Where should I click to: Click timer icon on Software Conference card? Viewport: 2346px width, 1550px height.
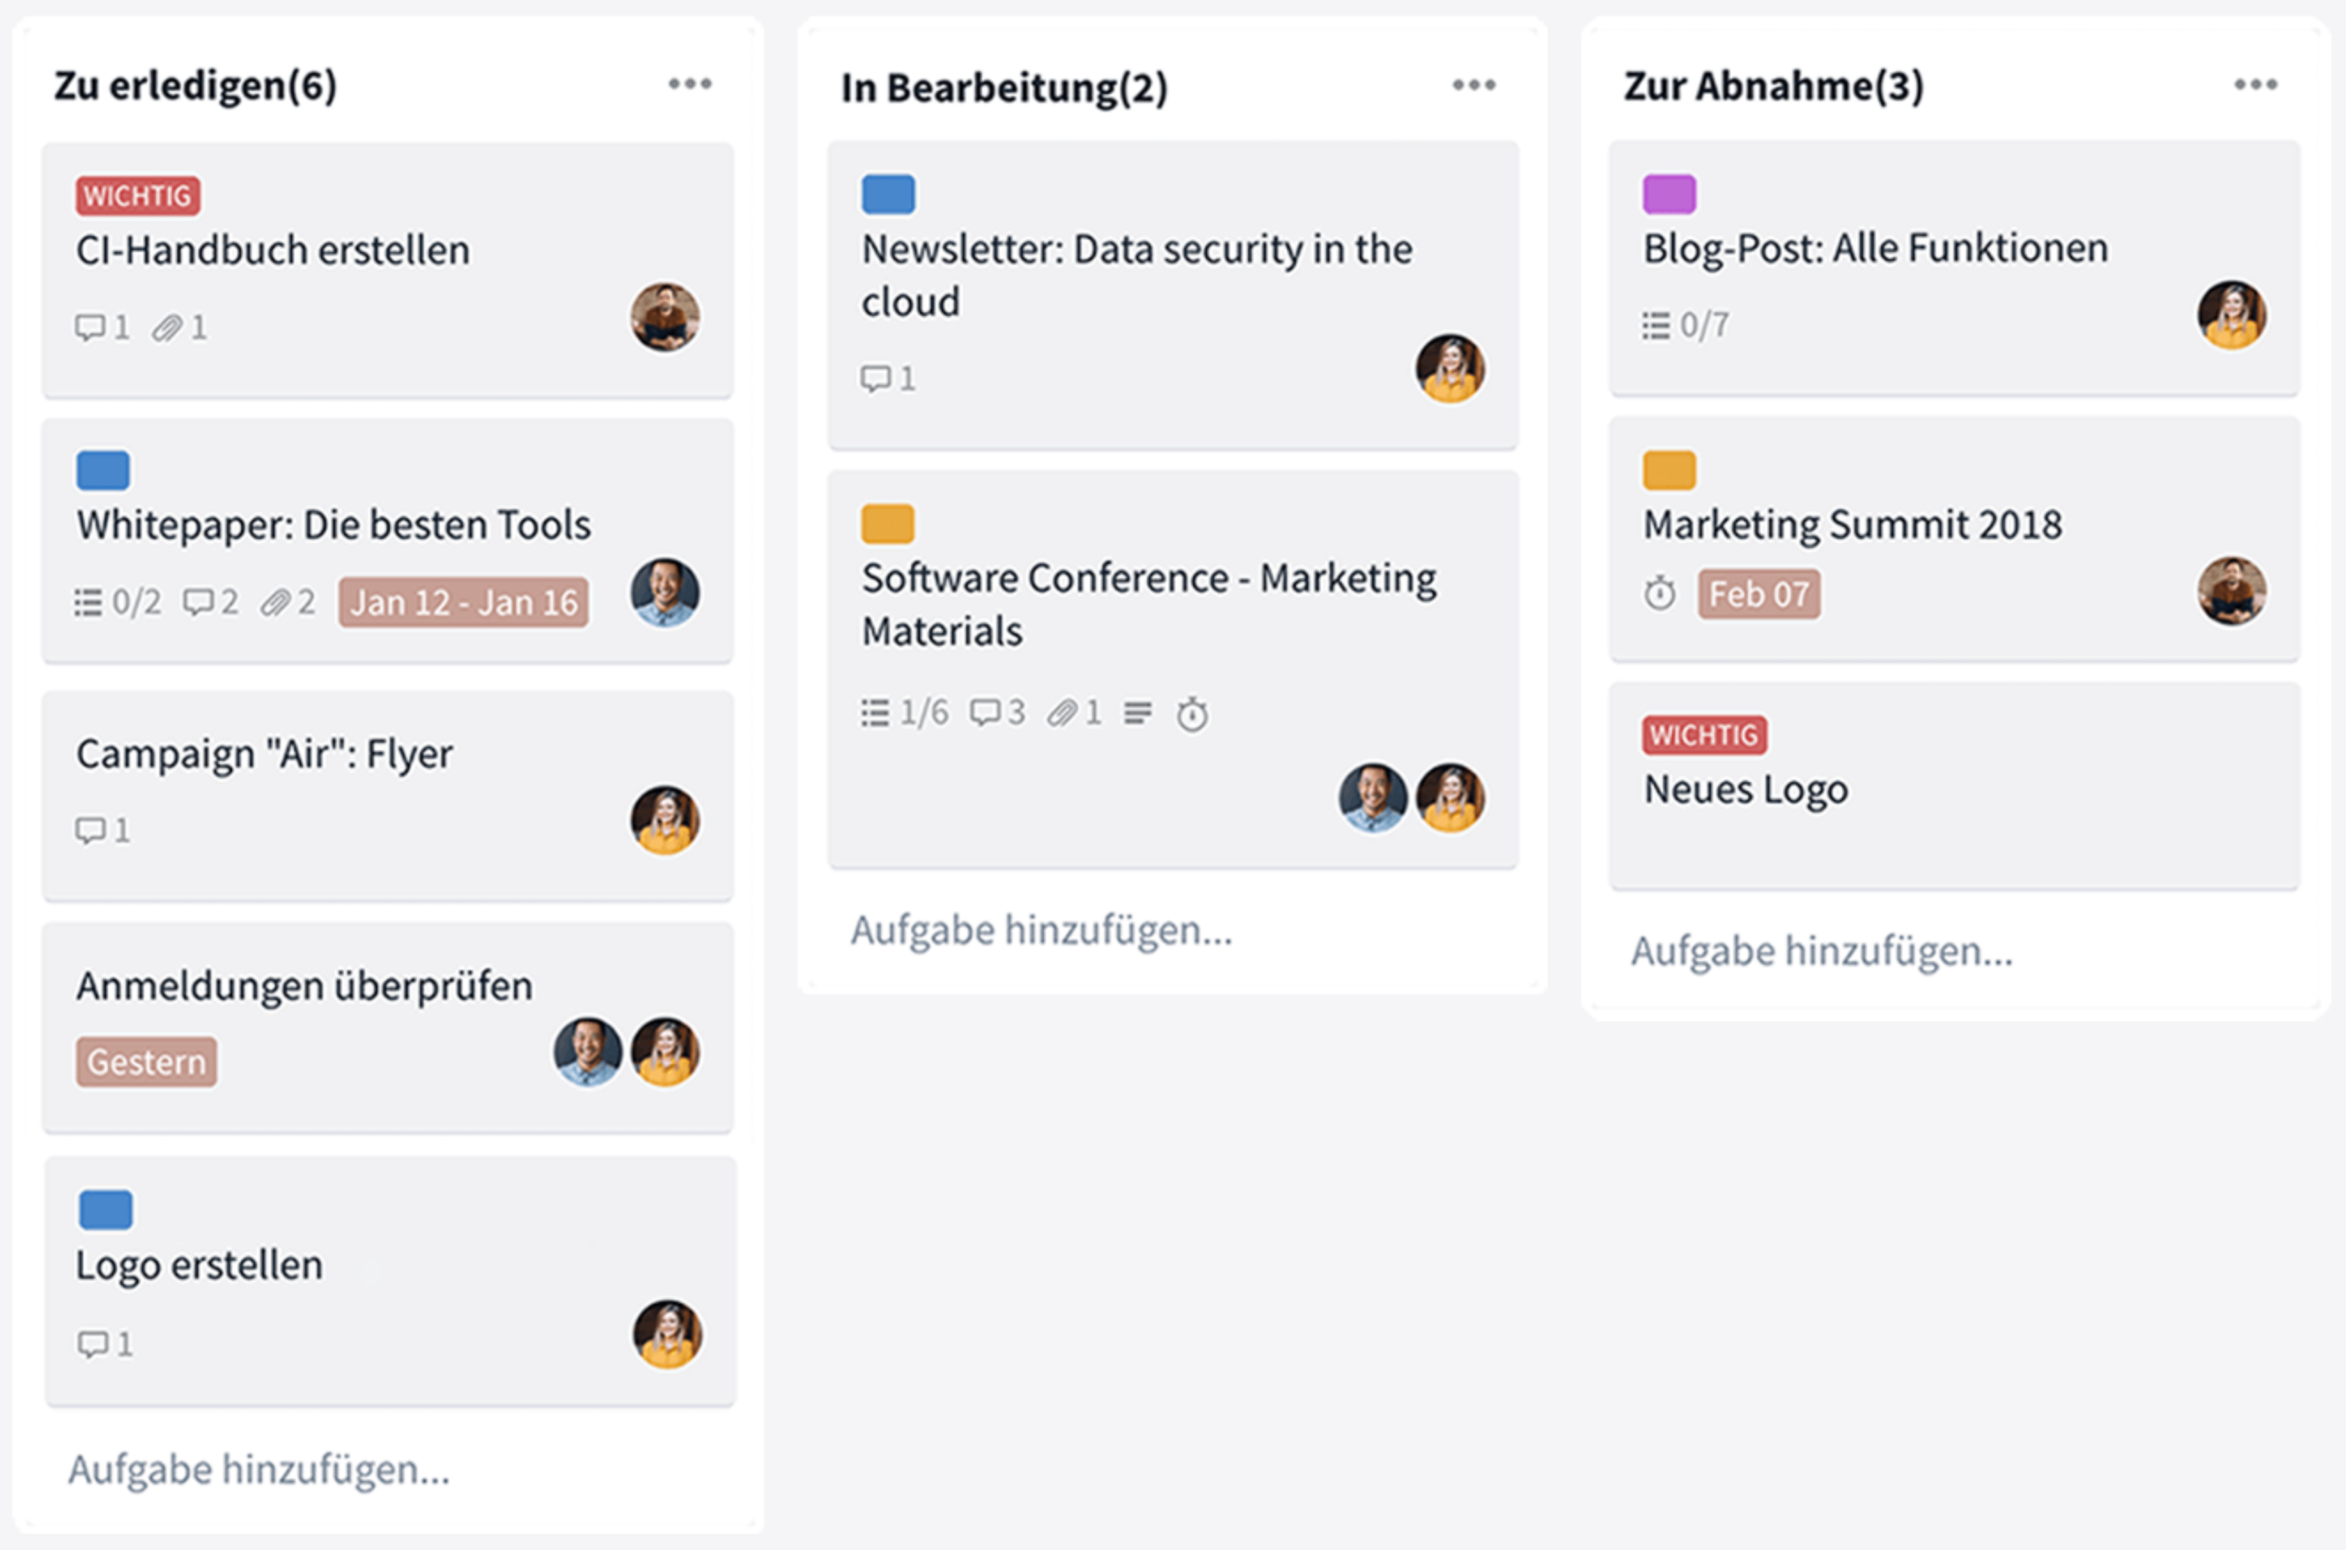[x=1192, y=714]
